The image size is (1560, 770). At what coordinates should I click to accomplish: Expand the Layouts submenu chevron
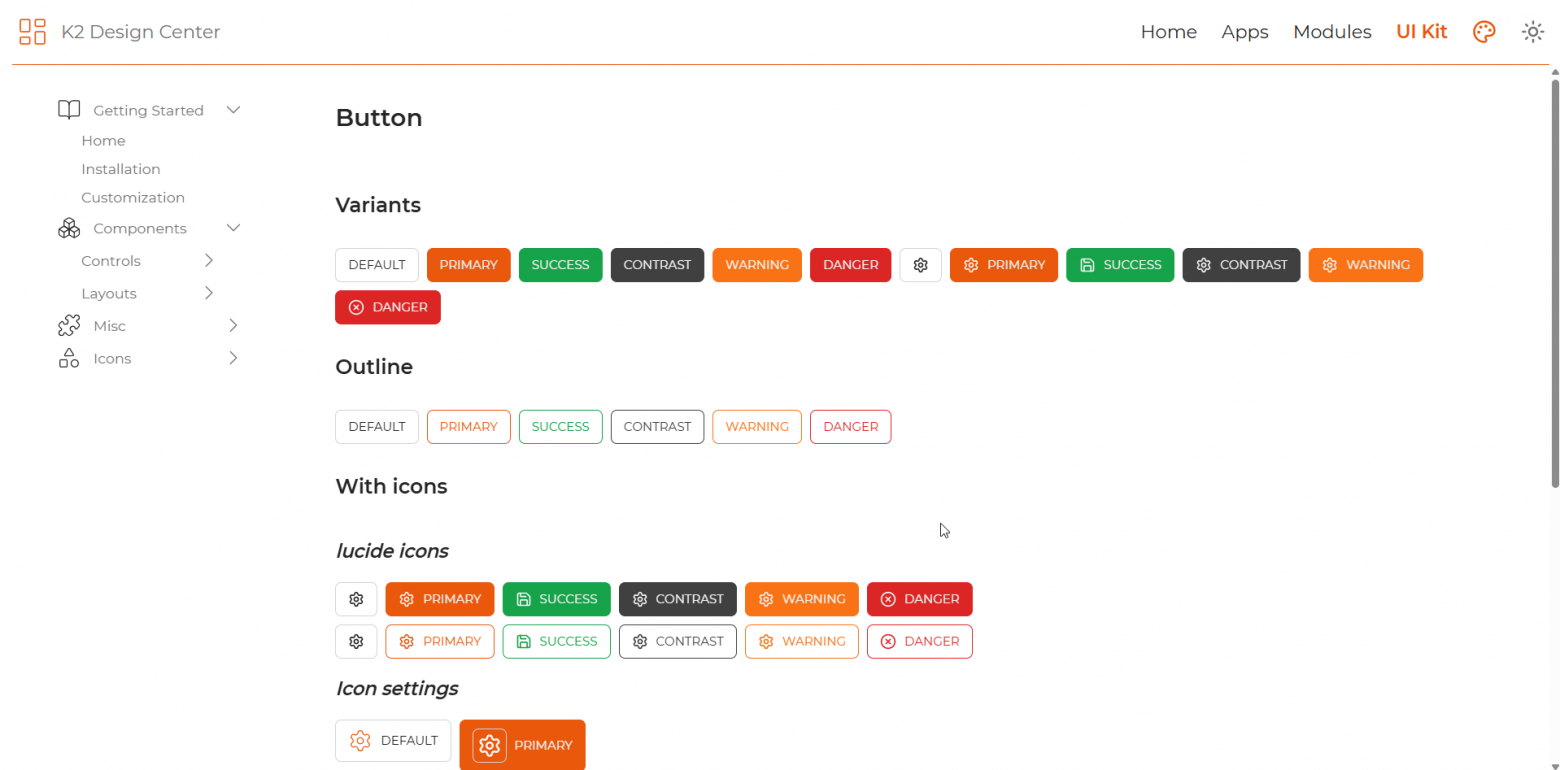click(x=209, y=293)
